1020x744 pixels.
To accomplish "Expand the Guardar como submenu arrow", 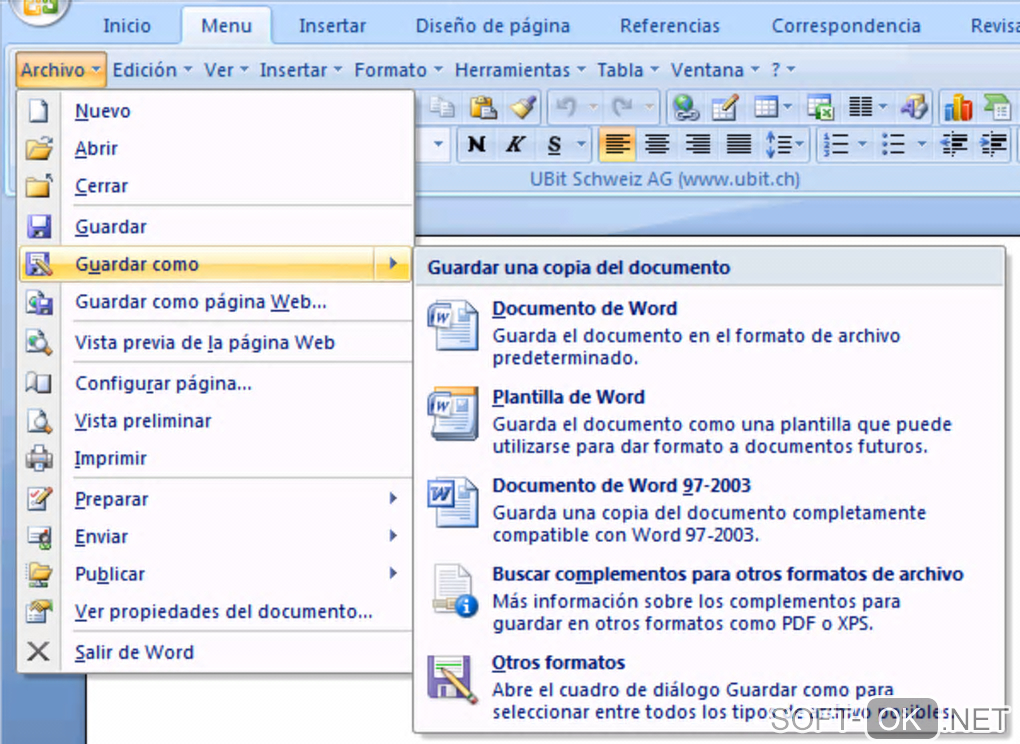I will point(393,263).
